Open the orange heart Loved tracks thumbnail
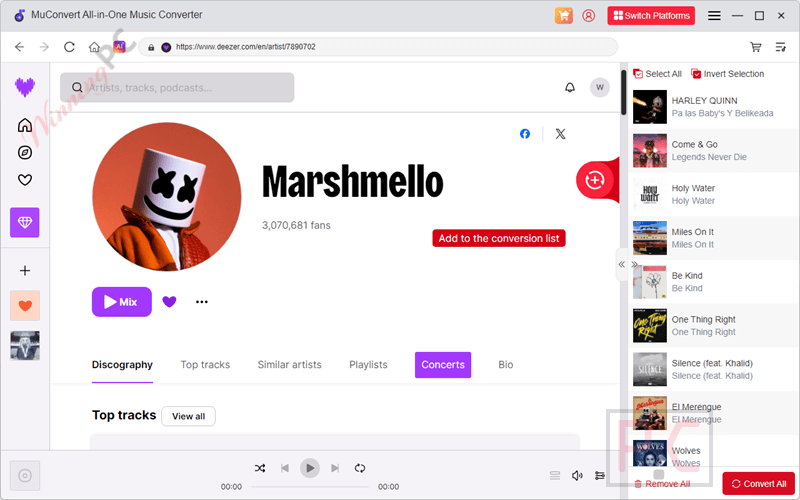 [24, 306]
